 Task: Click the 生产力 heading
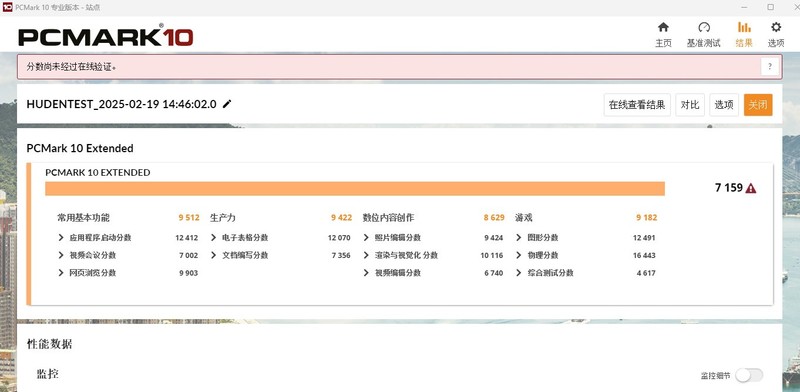tap(223, 217)
